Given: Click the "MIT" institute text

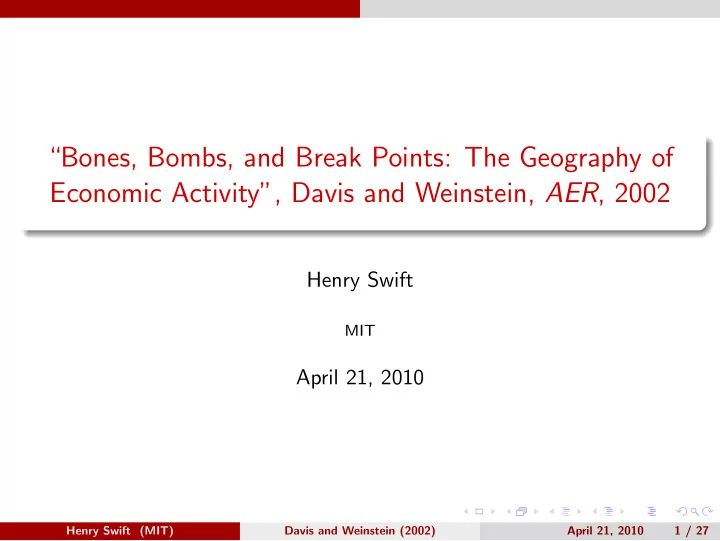Looking at the screenshot, I should (360, 331).
